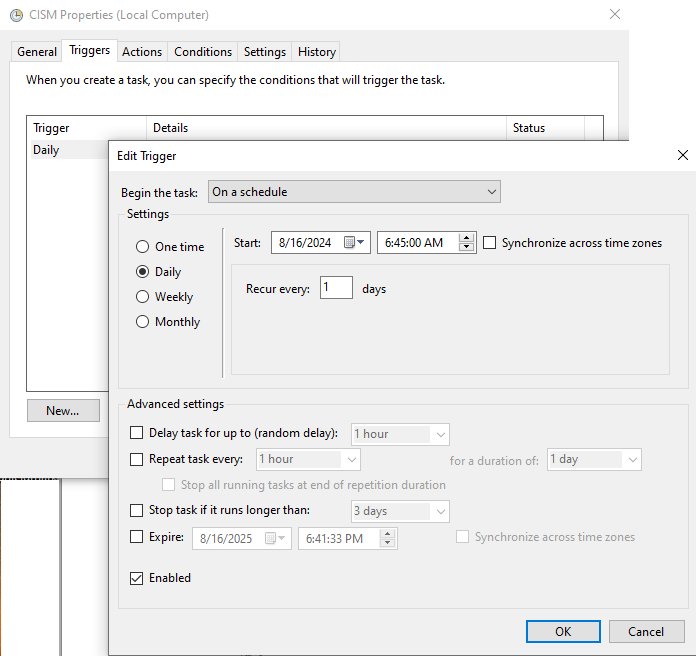Click the OK button
Screen dimensions: 696x656
tap(563, 631)
